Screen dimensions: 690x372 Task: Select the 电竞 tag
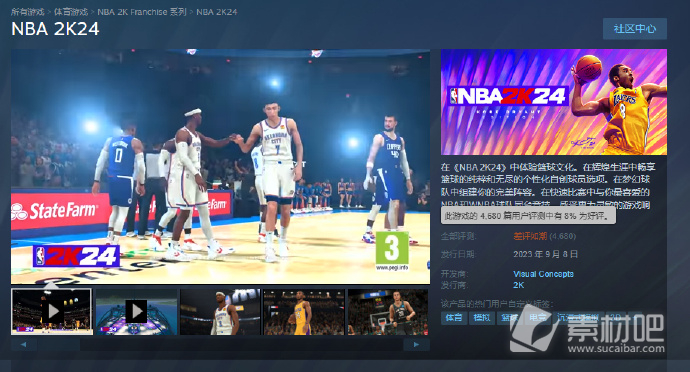pyautogui.click(x=537, y=318)
